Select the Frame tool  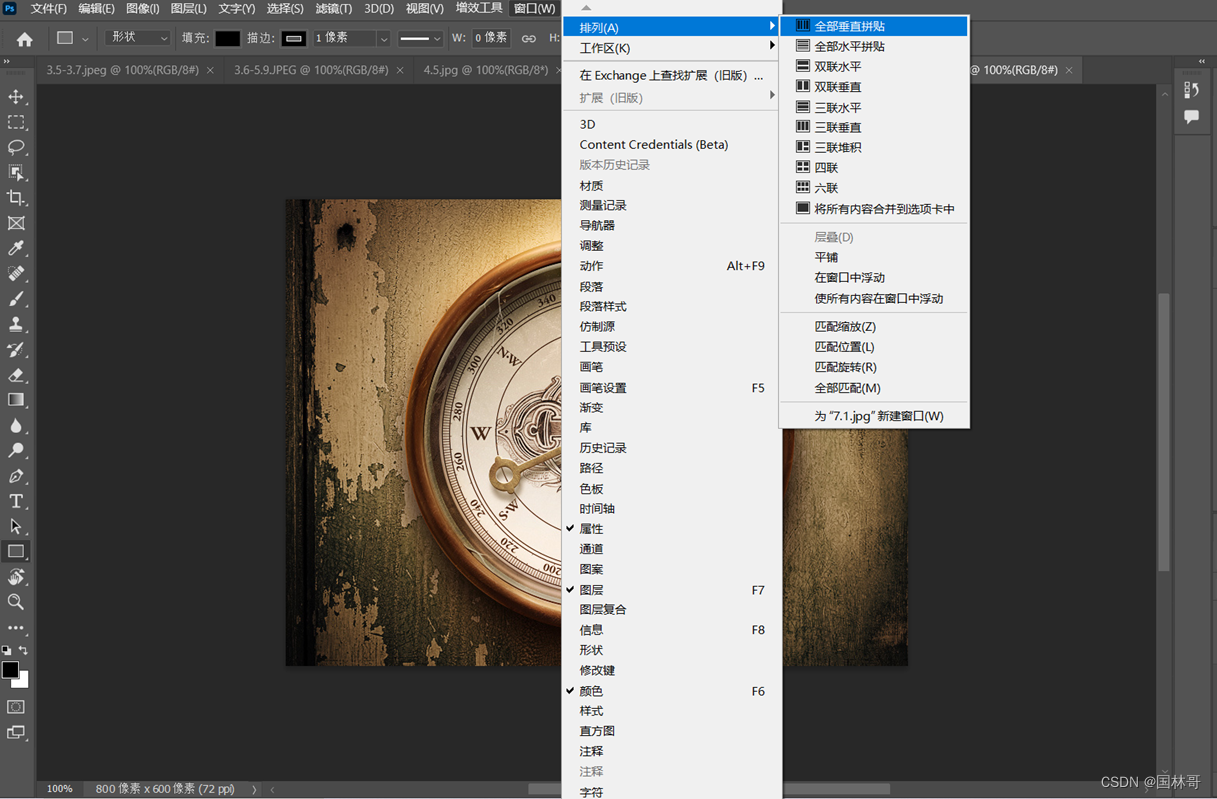pyautogui.click(x=16, y=223)
